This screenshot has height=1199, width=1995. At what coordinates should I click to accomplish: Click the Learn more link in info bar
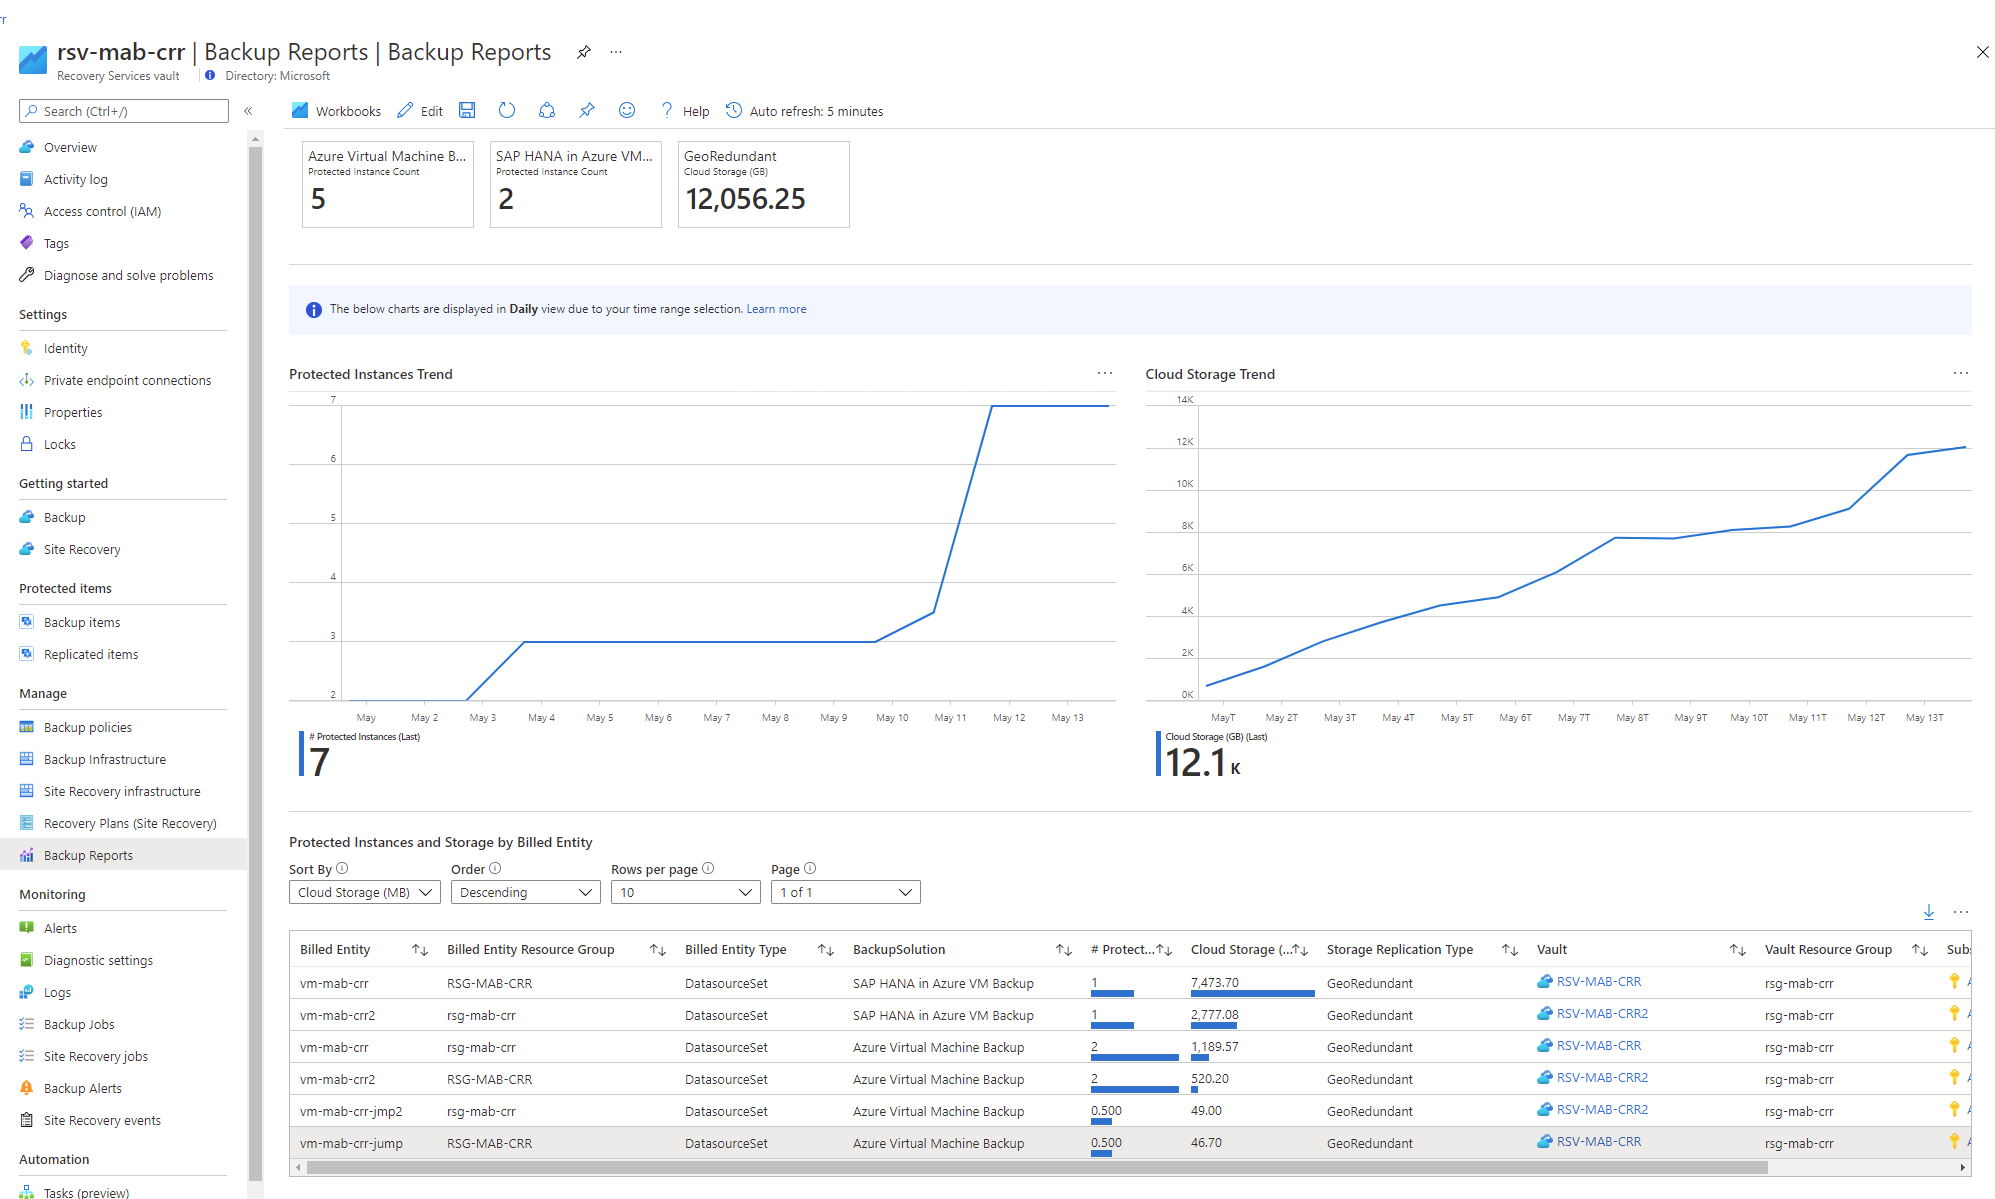[777, 308]
